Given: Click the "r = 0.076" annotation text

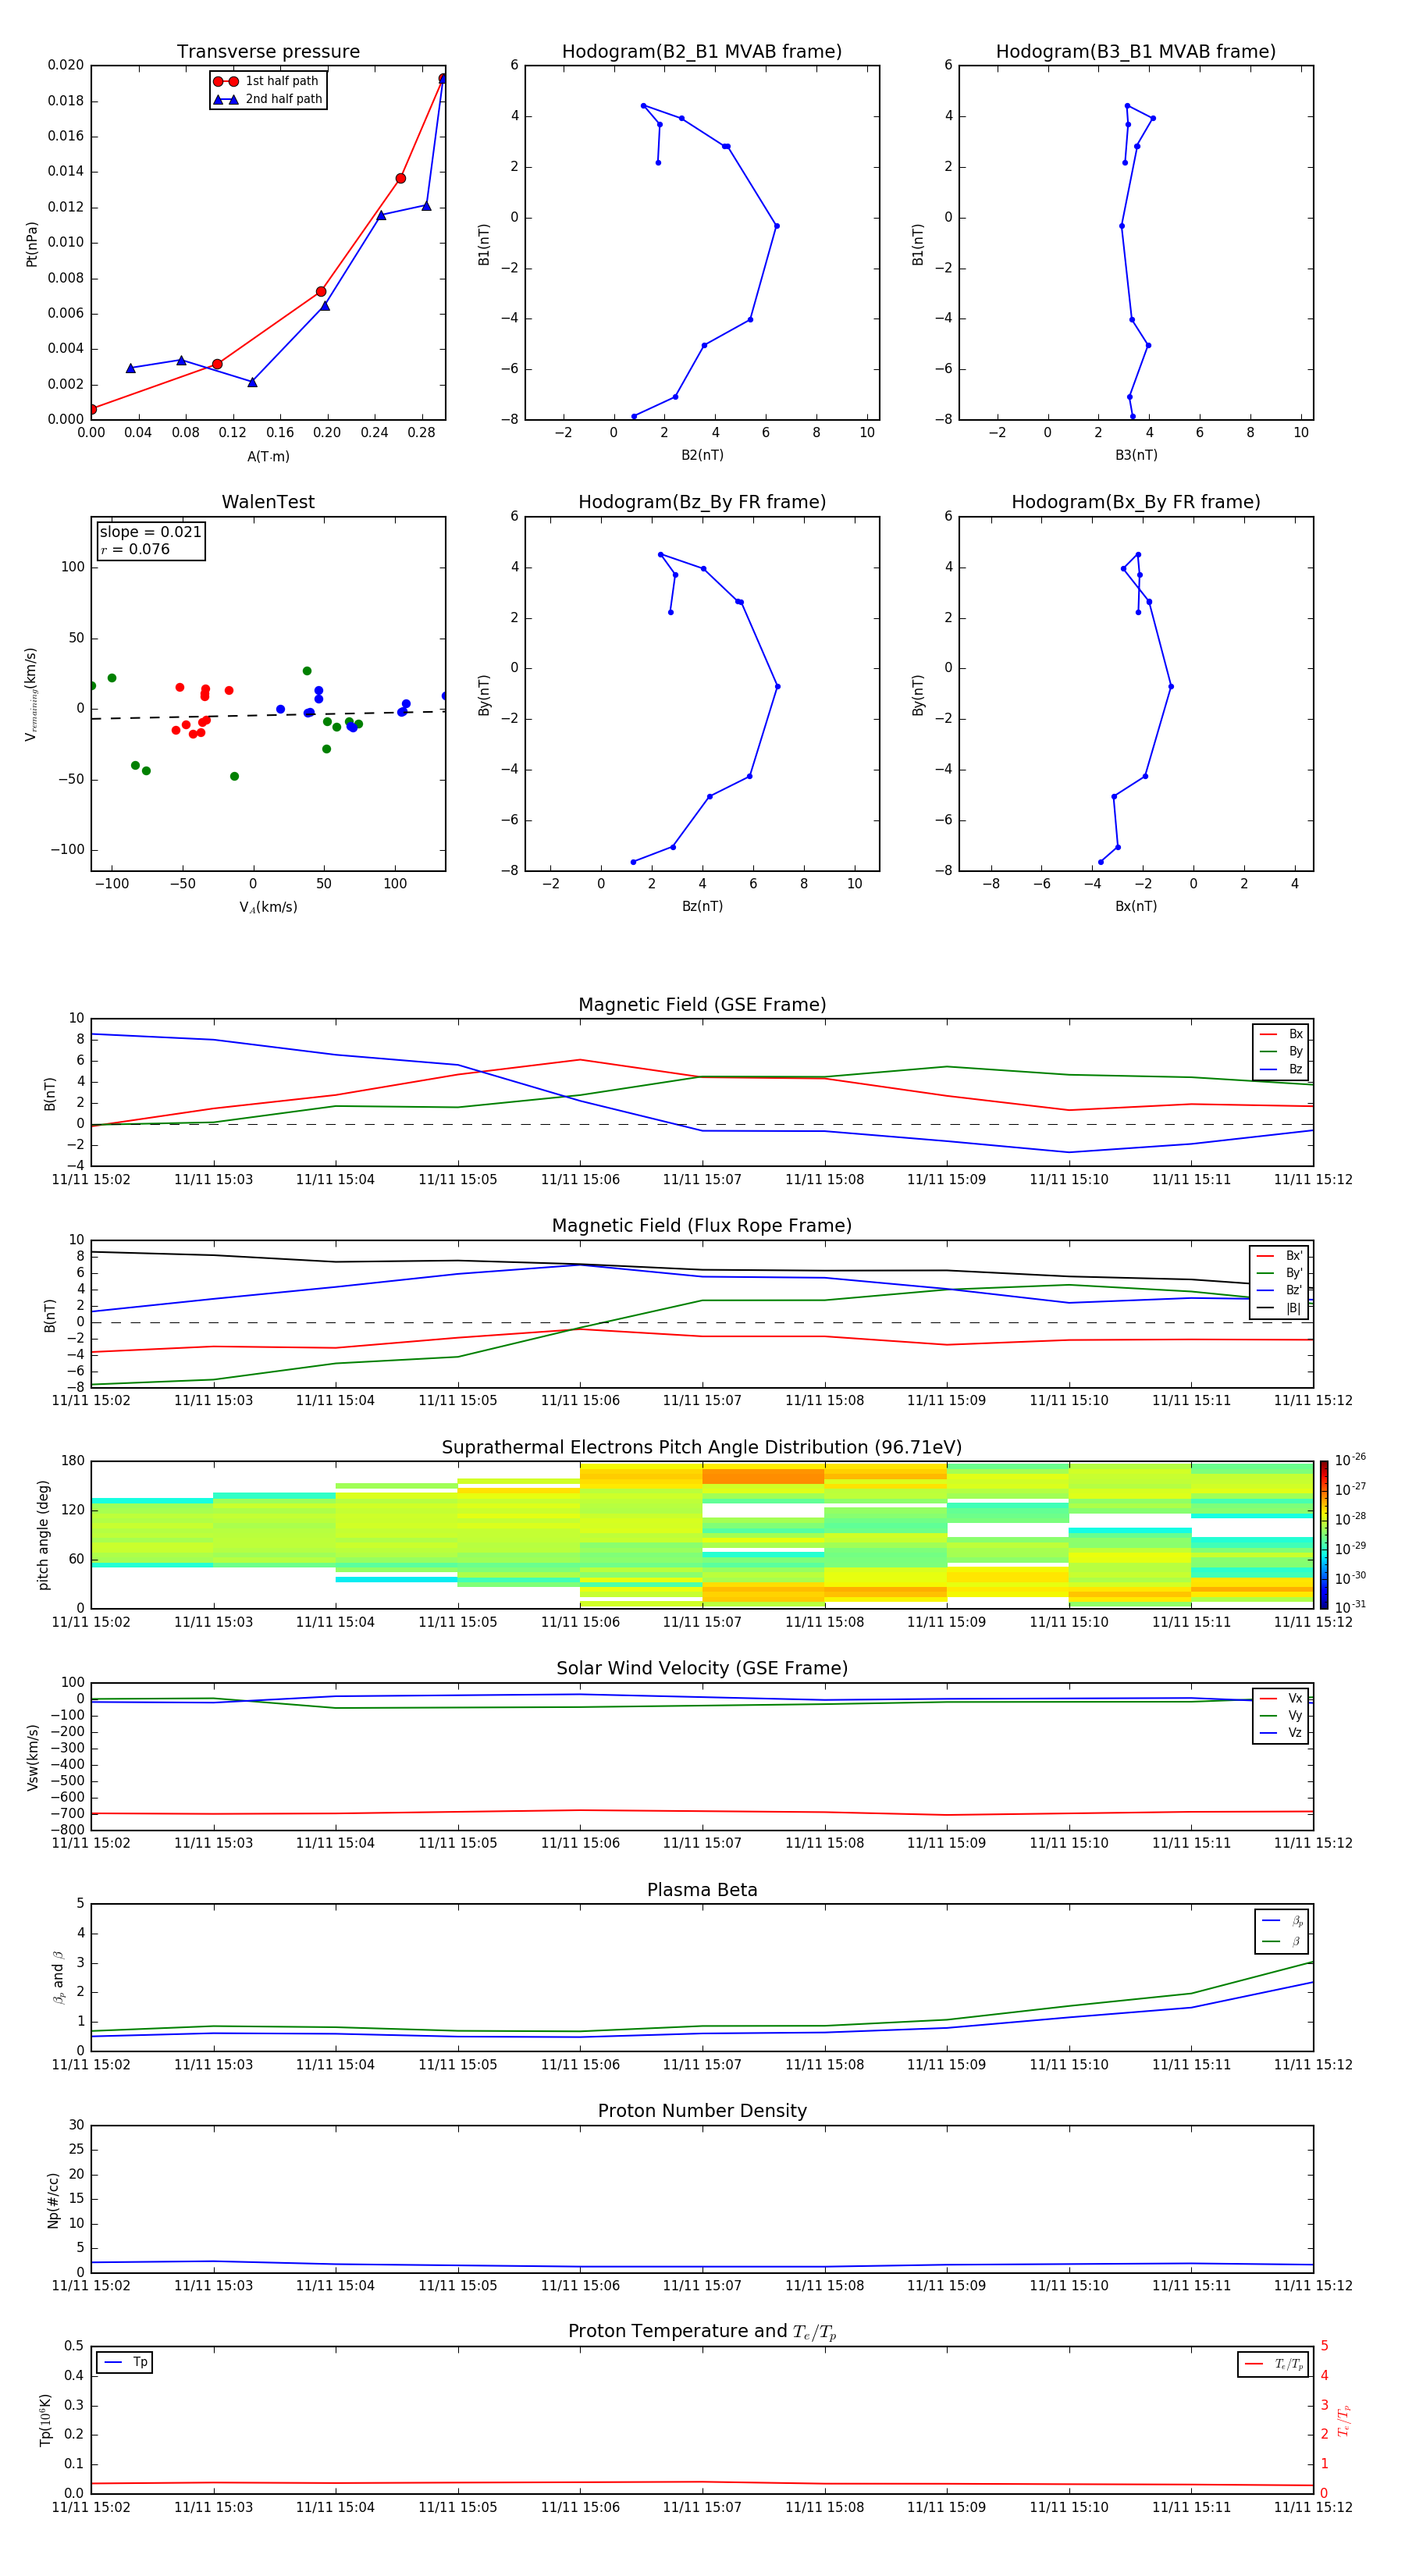Looking at the screenshot, I should tap(135, 549).
